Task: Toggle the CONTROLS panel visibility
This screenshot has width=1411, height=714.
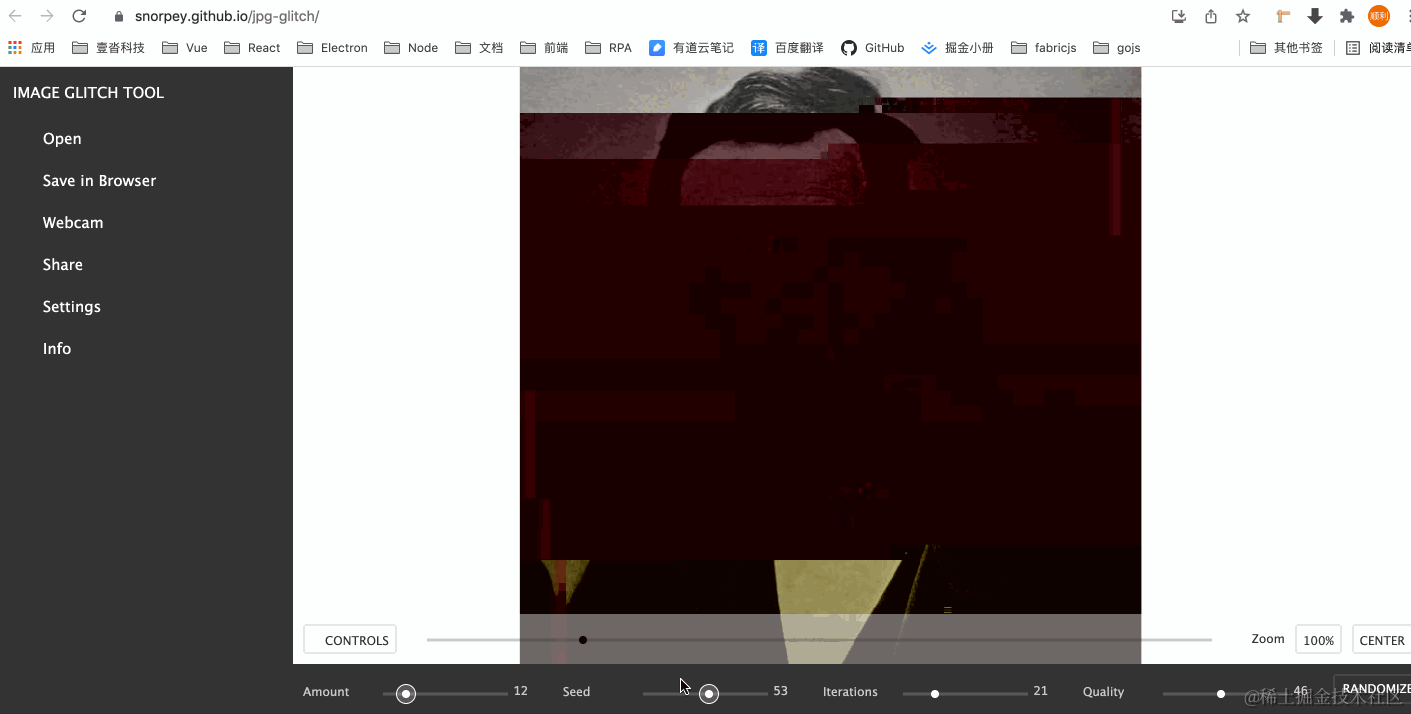Action: click(349, 639)
